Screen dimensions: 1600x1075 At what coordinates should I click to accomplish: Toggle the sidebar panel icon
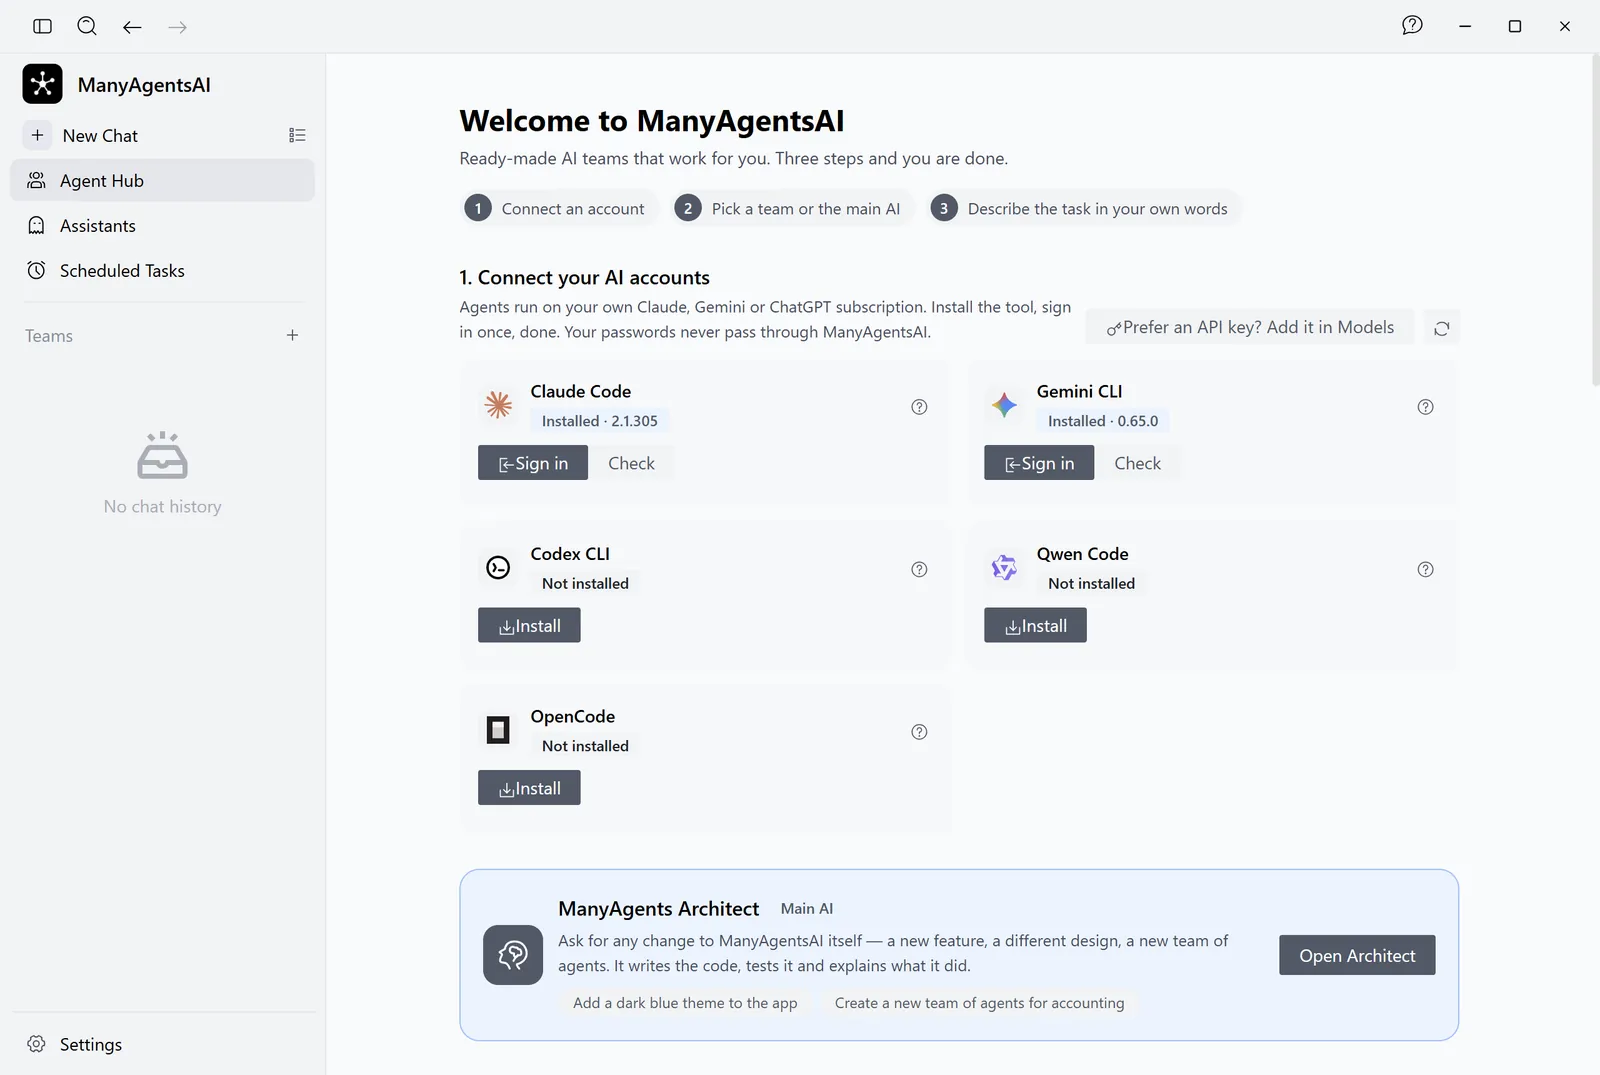42,26
